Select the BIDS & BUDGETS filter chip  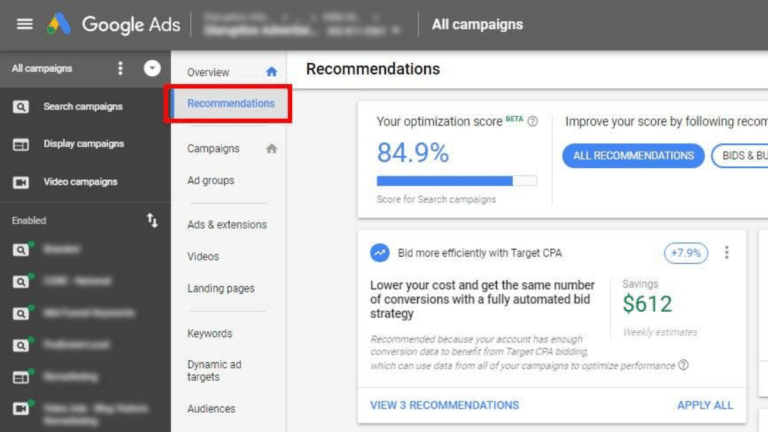pyautogui.click(x=741, y=156)
